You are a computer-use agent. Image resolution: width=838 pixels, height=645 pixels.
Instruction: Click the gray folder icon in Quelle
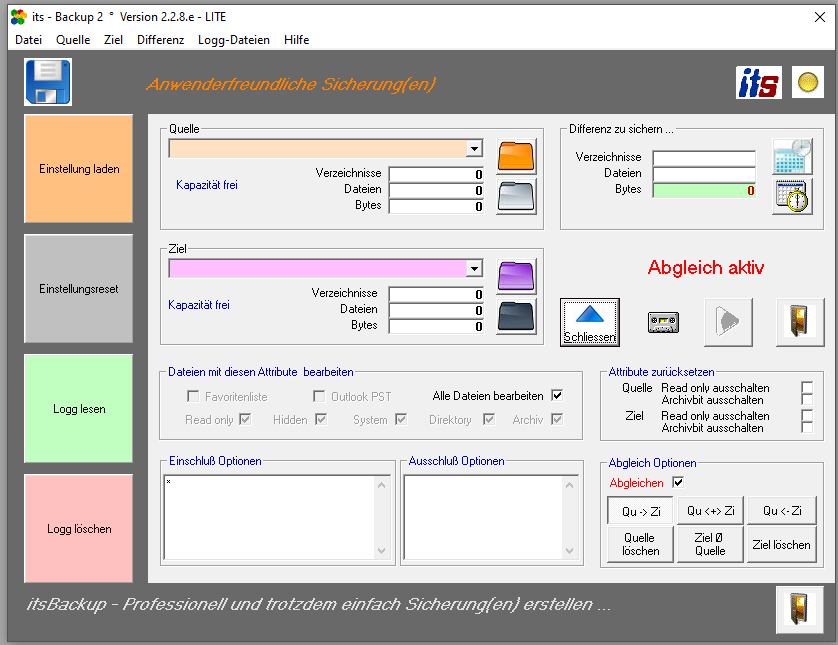[x=516, y=197]
